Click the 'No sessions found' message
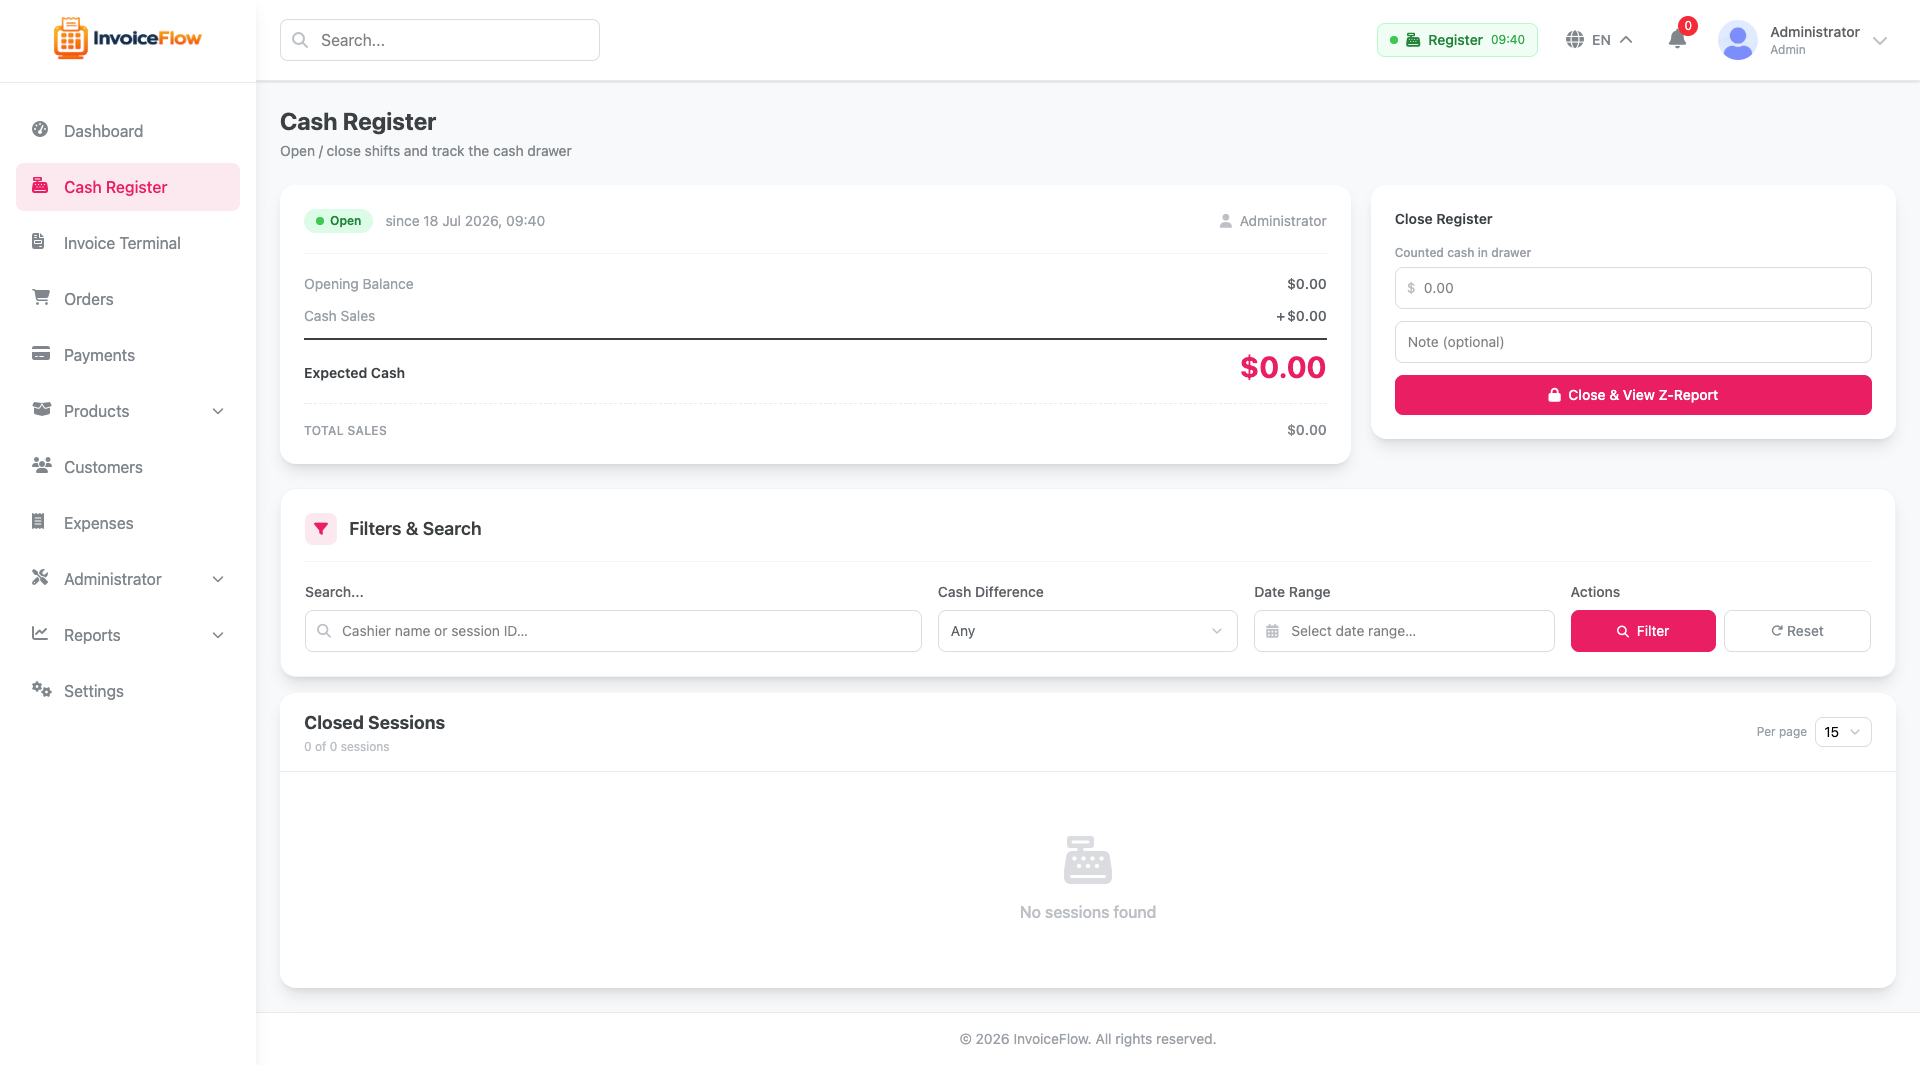 [1088, 912]
